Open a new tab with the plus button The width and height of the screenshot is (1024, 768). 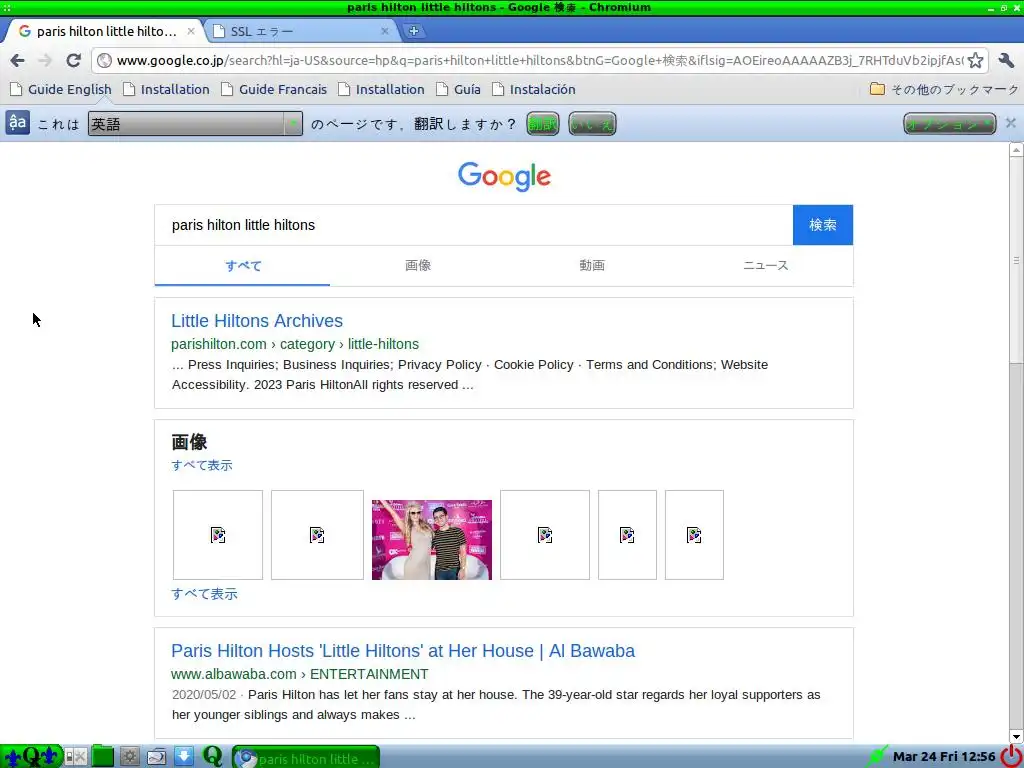(x=413, y=31)
